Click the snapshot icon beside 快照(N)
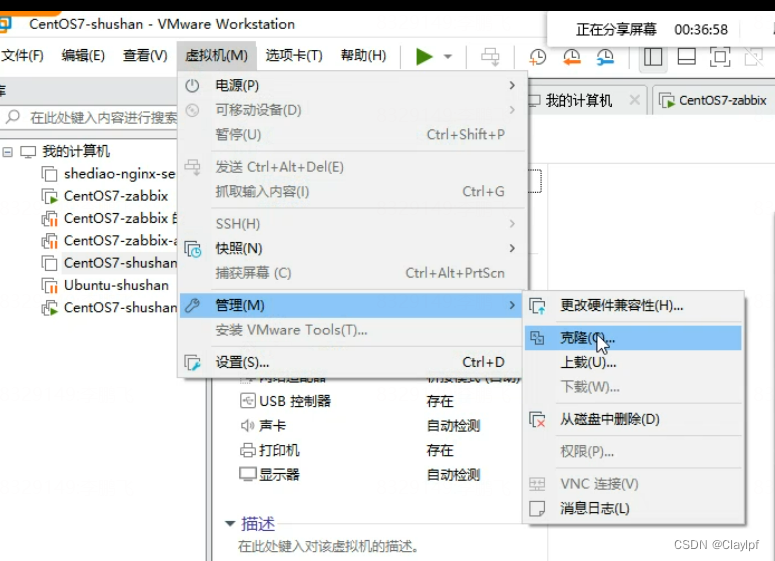Image resolution: width=775 pixels, height=561 pixels. [193, 249]
